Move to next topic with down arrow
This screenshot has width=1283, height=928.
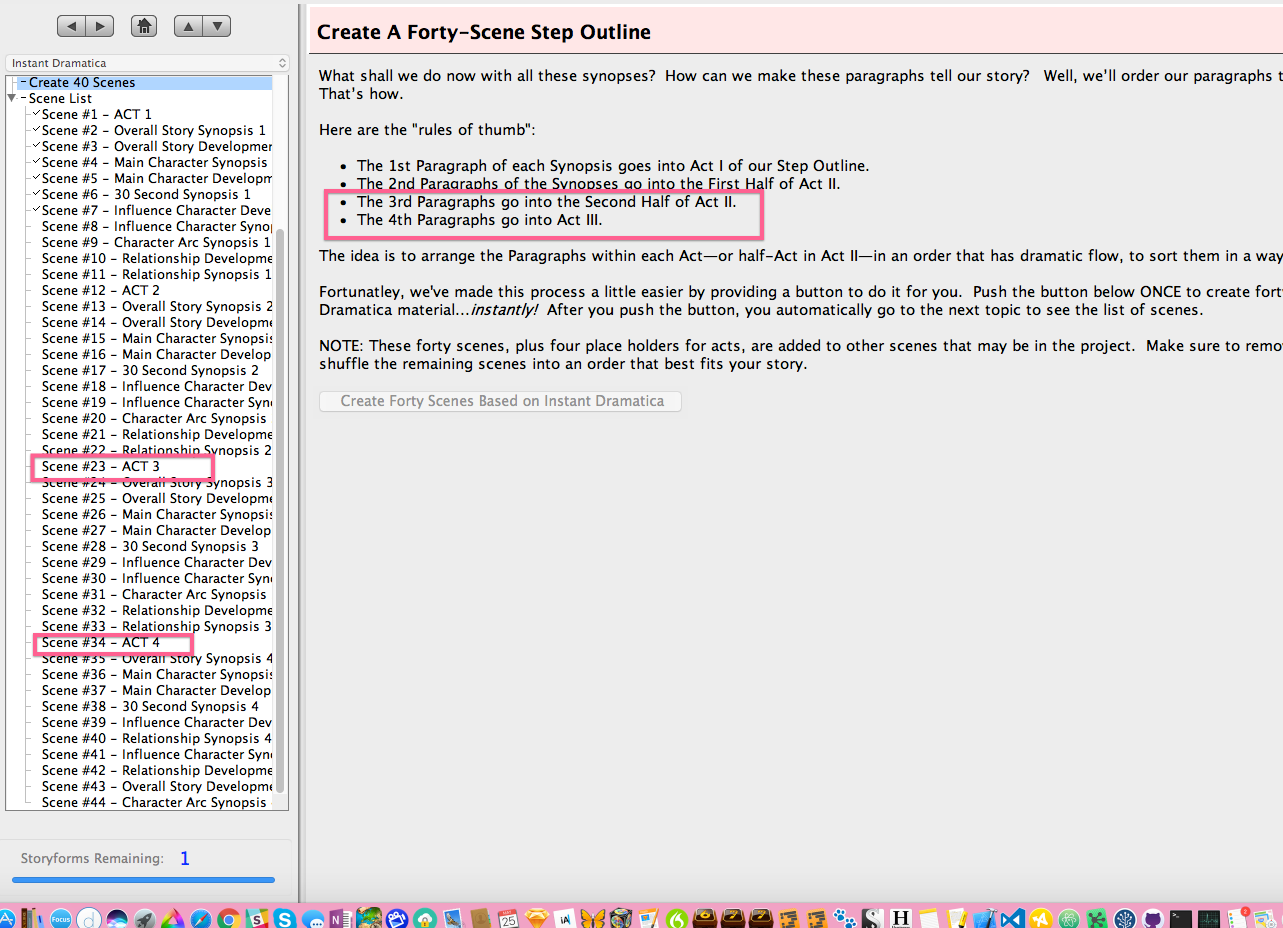click(x=217, y=26)
